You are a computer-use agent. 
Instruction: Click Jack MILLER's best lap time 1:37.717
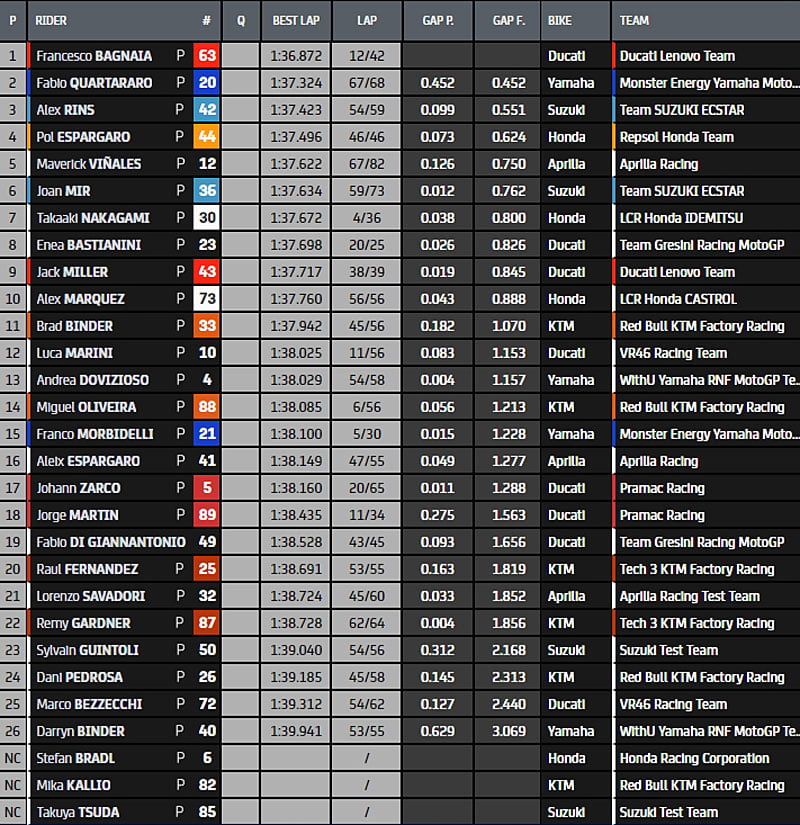296,272
